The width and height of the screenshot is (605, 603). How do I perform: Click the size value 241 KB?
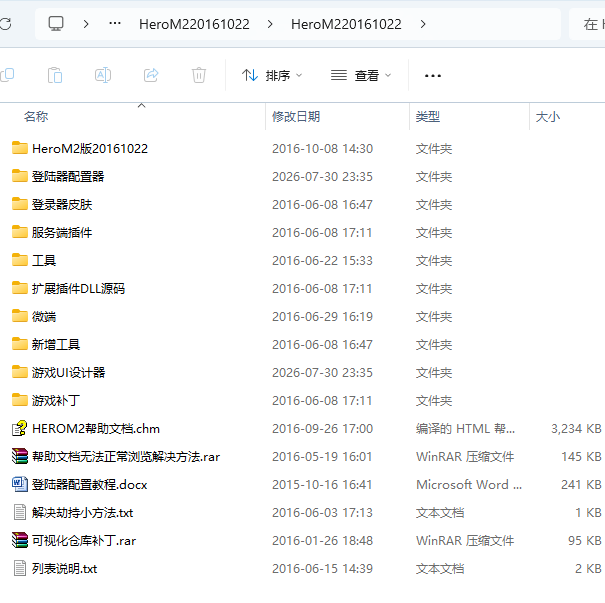(x=581, y=485)
